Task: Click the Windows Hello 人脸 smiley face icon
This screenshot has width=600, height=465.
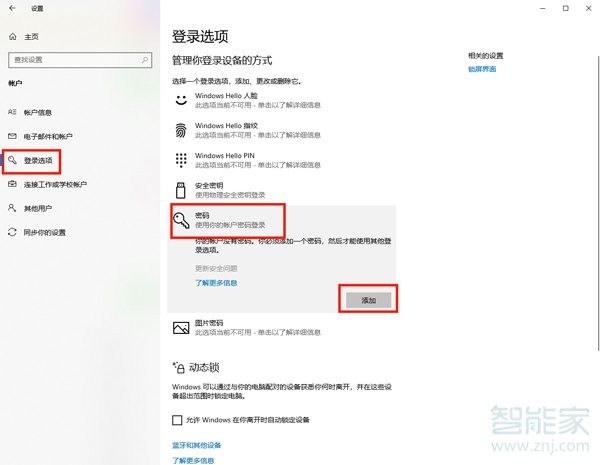Action: (x=181, y=100)
